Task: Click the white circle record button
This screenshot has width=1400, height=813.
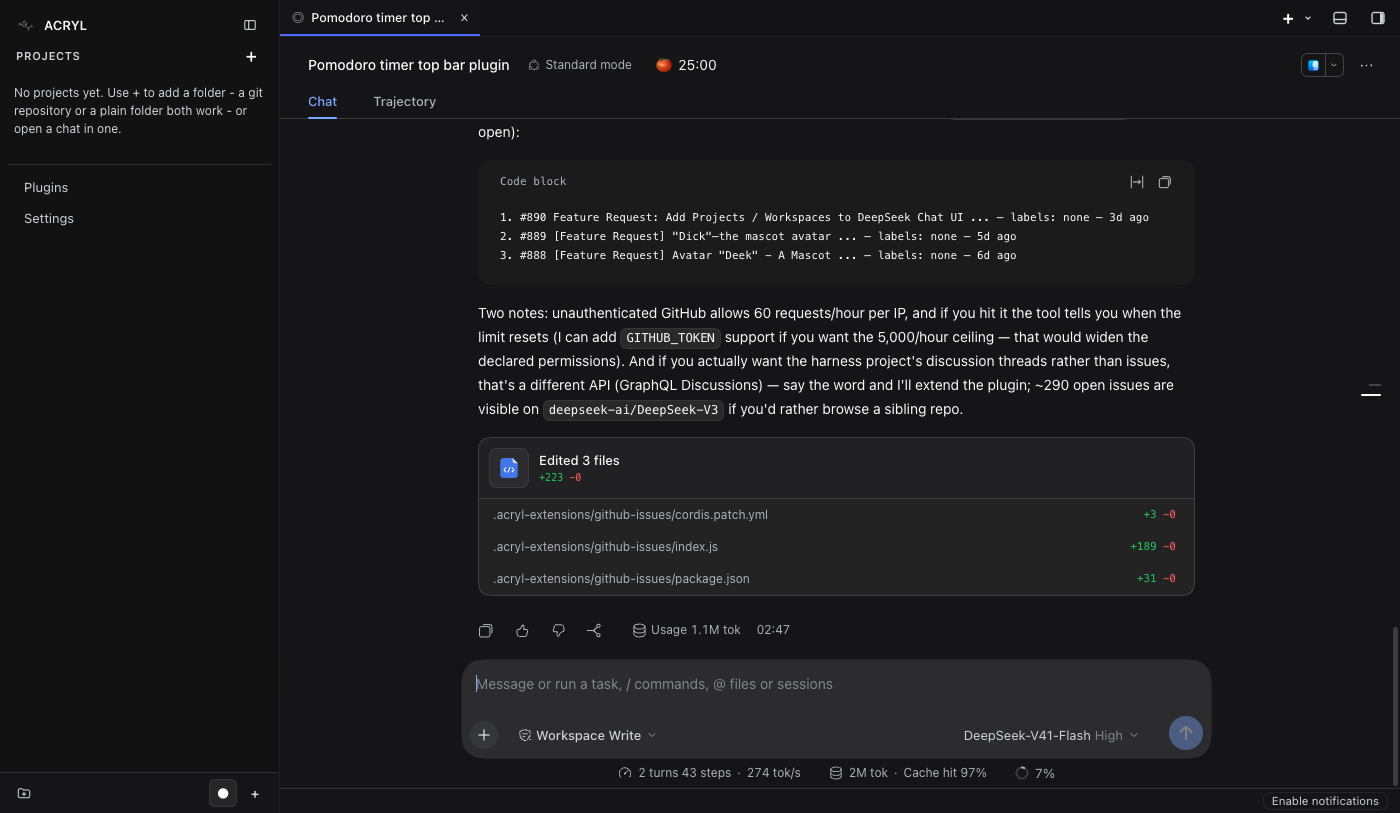Action: coord(223,794)
